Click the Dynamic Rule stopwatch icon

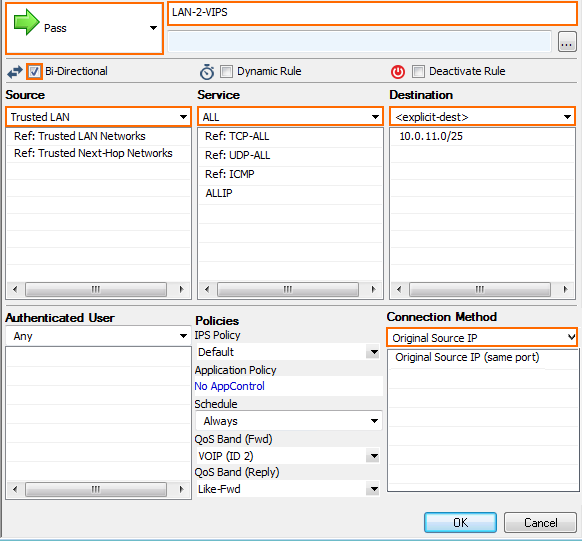(x=207, y=72)
